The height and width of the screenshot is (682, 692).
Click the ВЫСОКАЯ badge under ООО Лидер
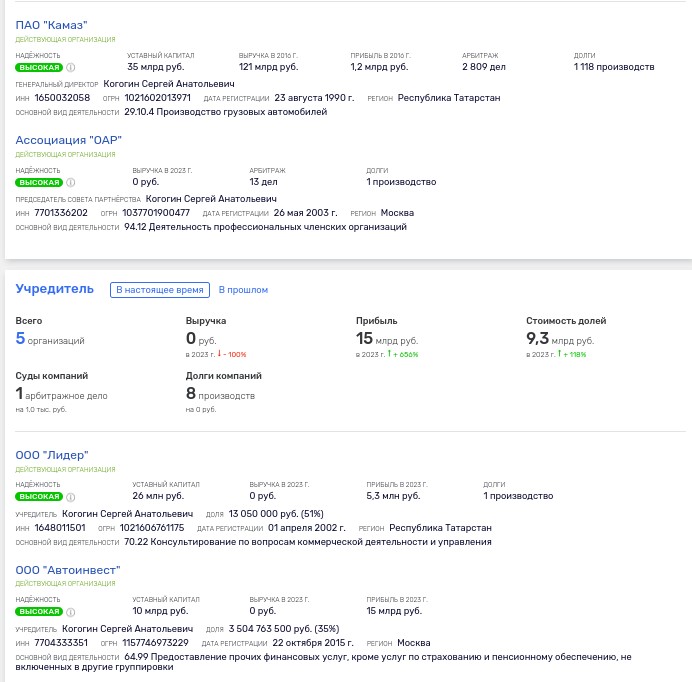39,497
